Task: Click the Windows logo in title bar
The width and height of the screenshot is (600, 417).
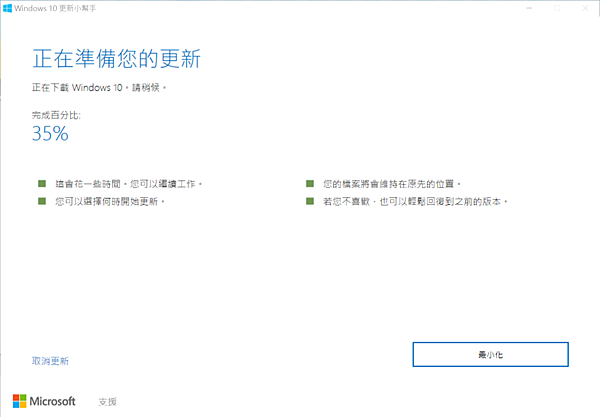Action: 7,8
